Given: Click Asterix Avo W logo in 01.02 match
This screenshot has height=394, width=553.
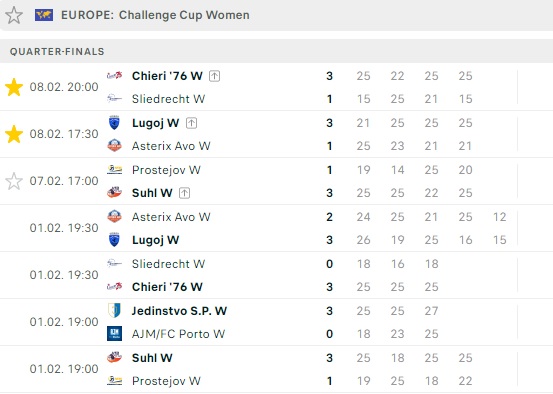Looking at the screenshot, I should 114,217.
